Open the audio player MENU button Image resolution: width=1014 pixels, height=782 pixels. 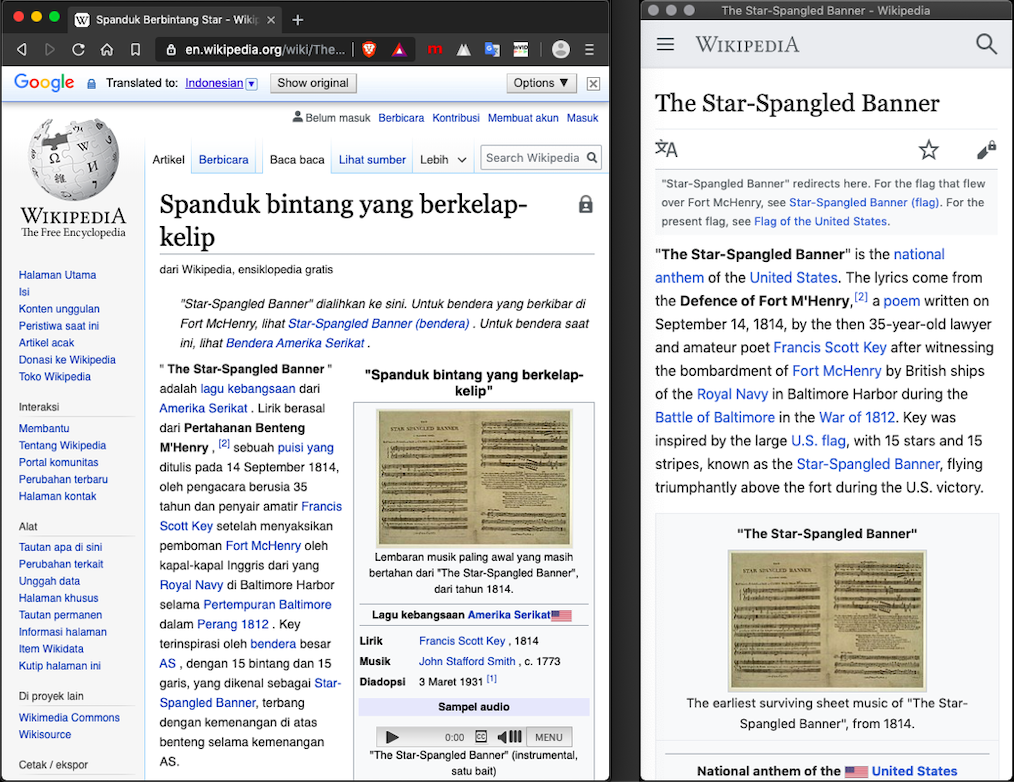click(x=549, y=737)
